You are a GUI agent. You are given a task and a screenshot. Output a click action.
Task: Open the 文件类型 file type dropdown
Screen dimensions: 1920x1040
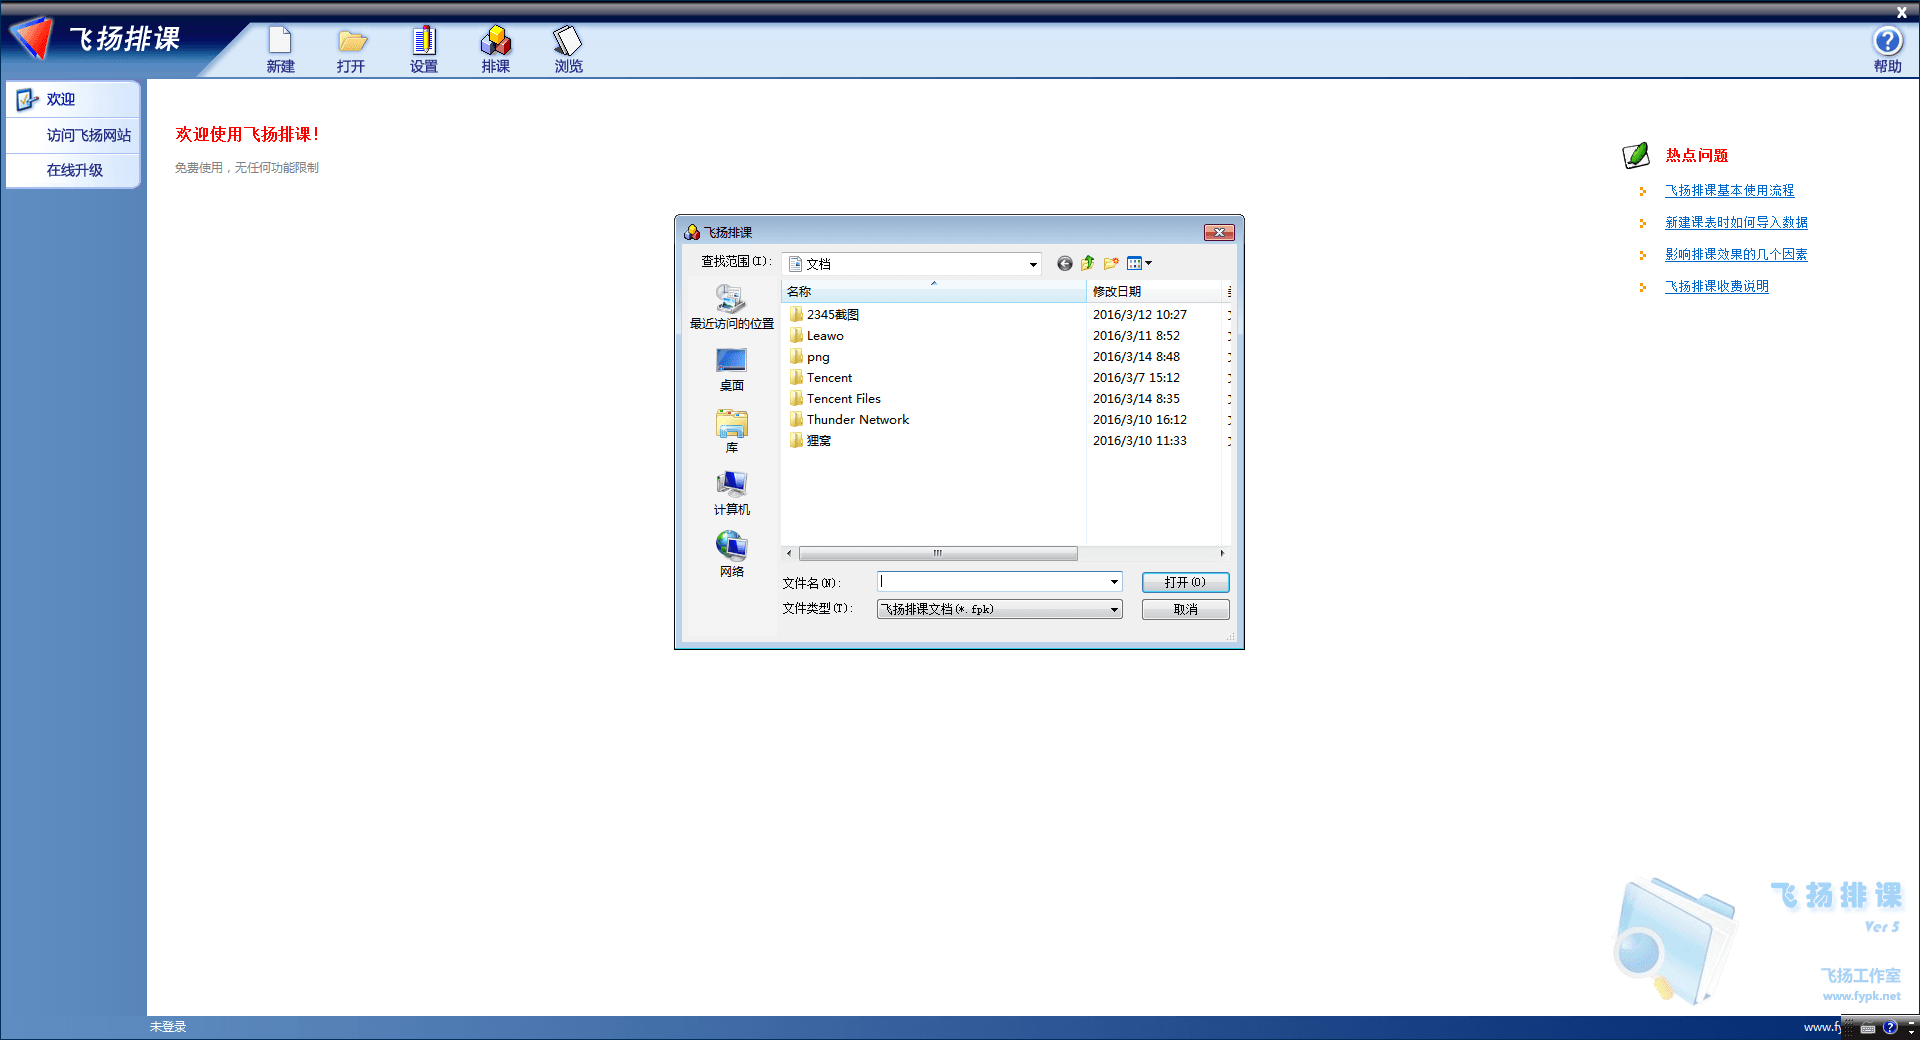[x=1113, y=609]
